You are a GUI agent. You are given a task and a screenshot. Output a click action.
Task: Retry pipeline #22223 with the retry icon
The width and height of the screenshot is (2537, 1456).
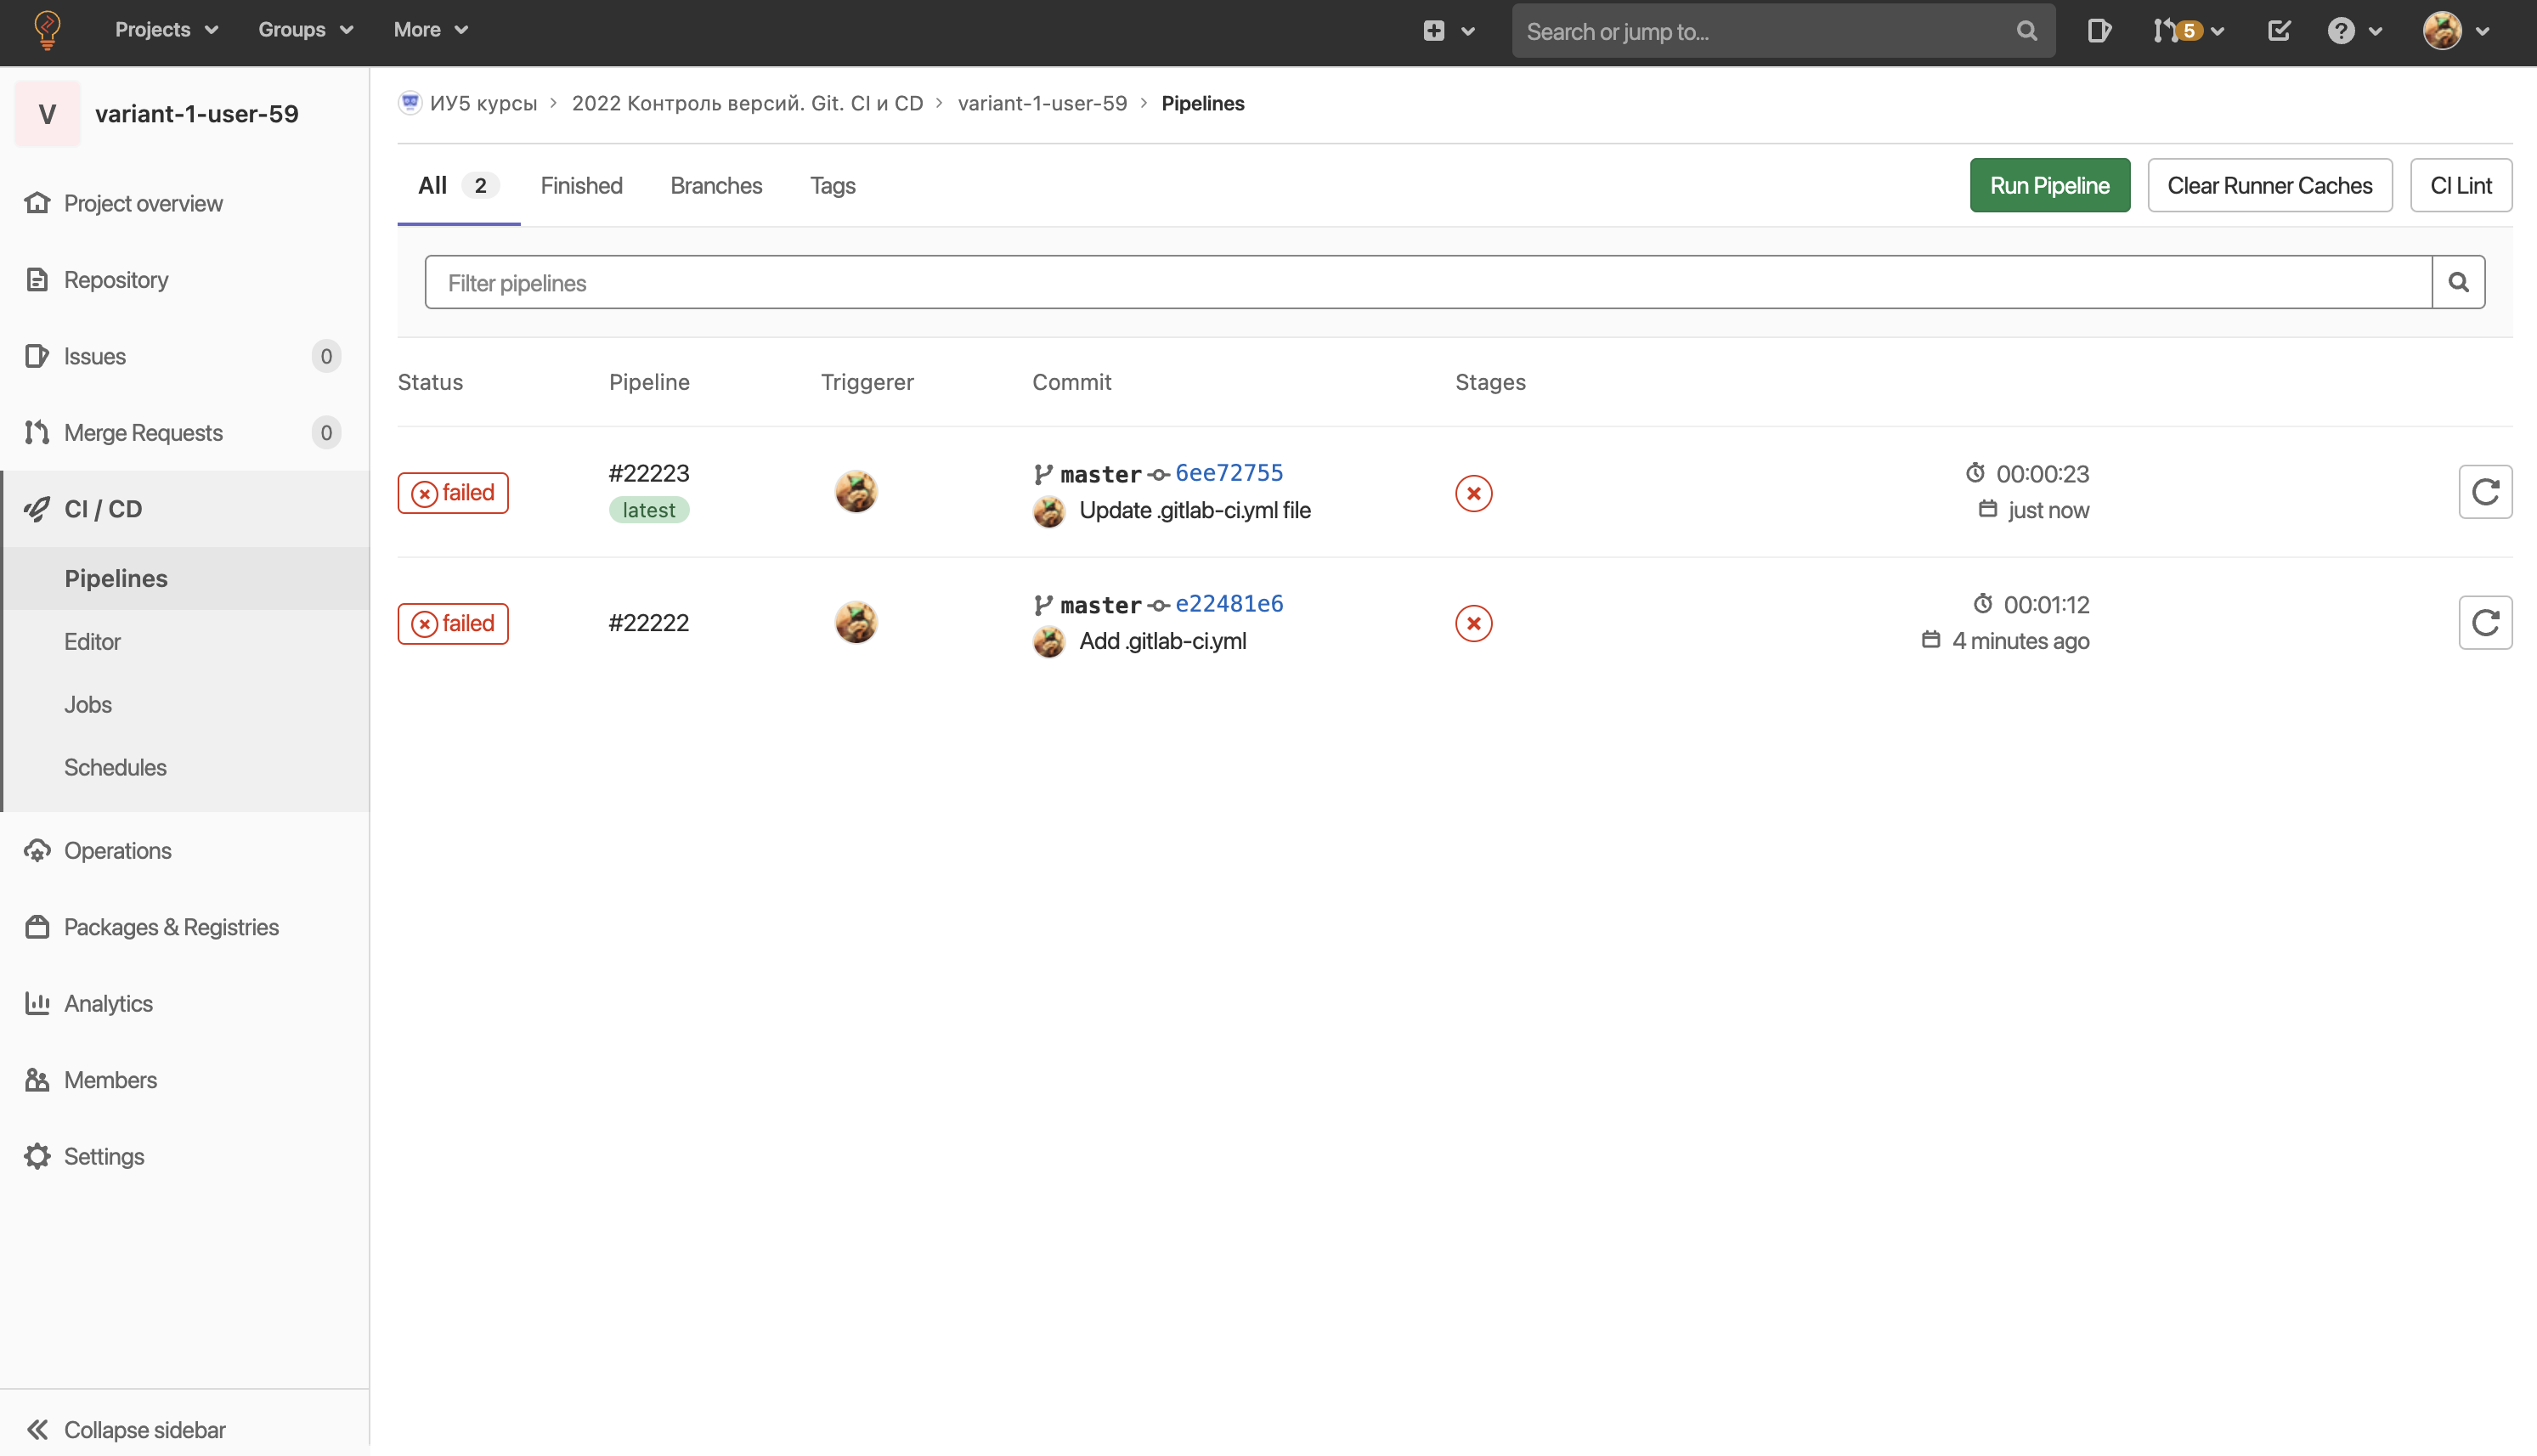pyautogui.click(x=2484, y=492)
